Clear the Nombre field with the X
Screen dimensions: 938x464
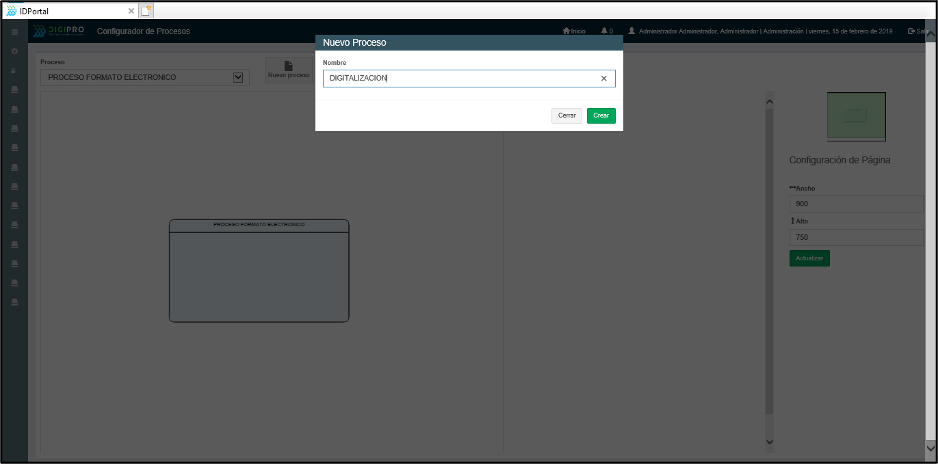click(x=603, y=78)
